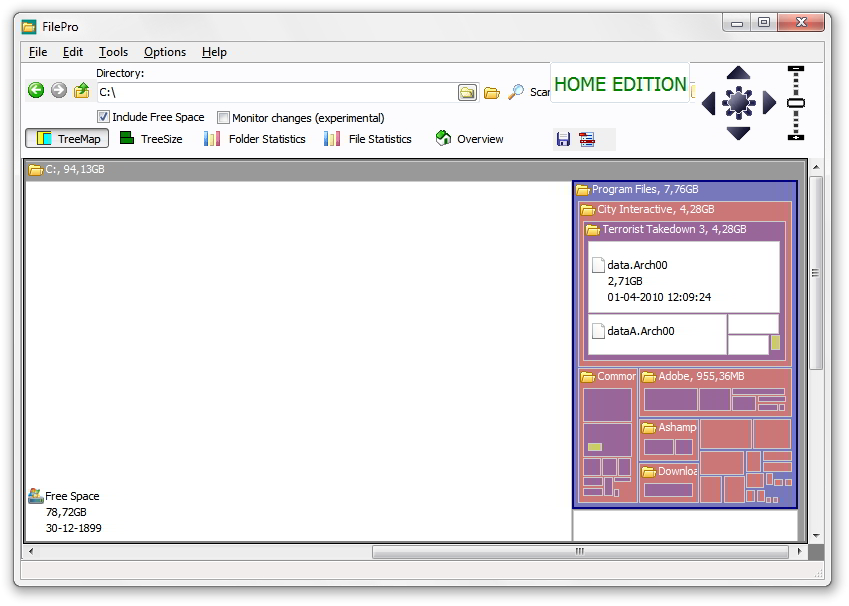Click the green Back navigation arrow

click(x=36, y=90)
